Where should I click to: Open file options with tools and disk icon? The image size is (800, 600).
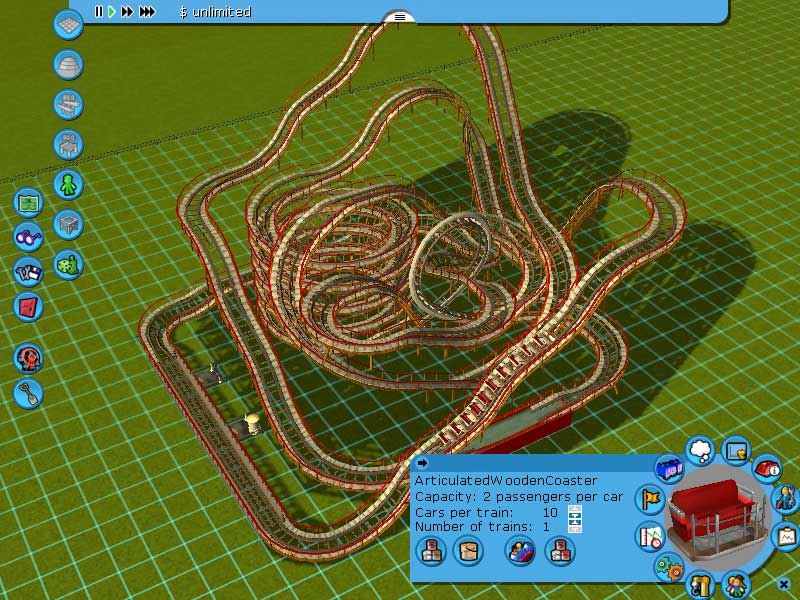(28, 272)
